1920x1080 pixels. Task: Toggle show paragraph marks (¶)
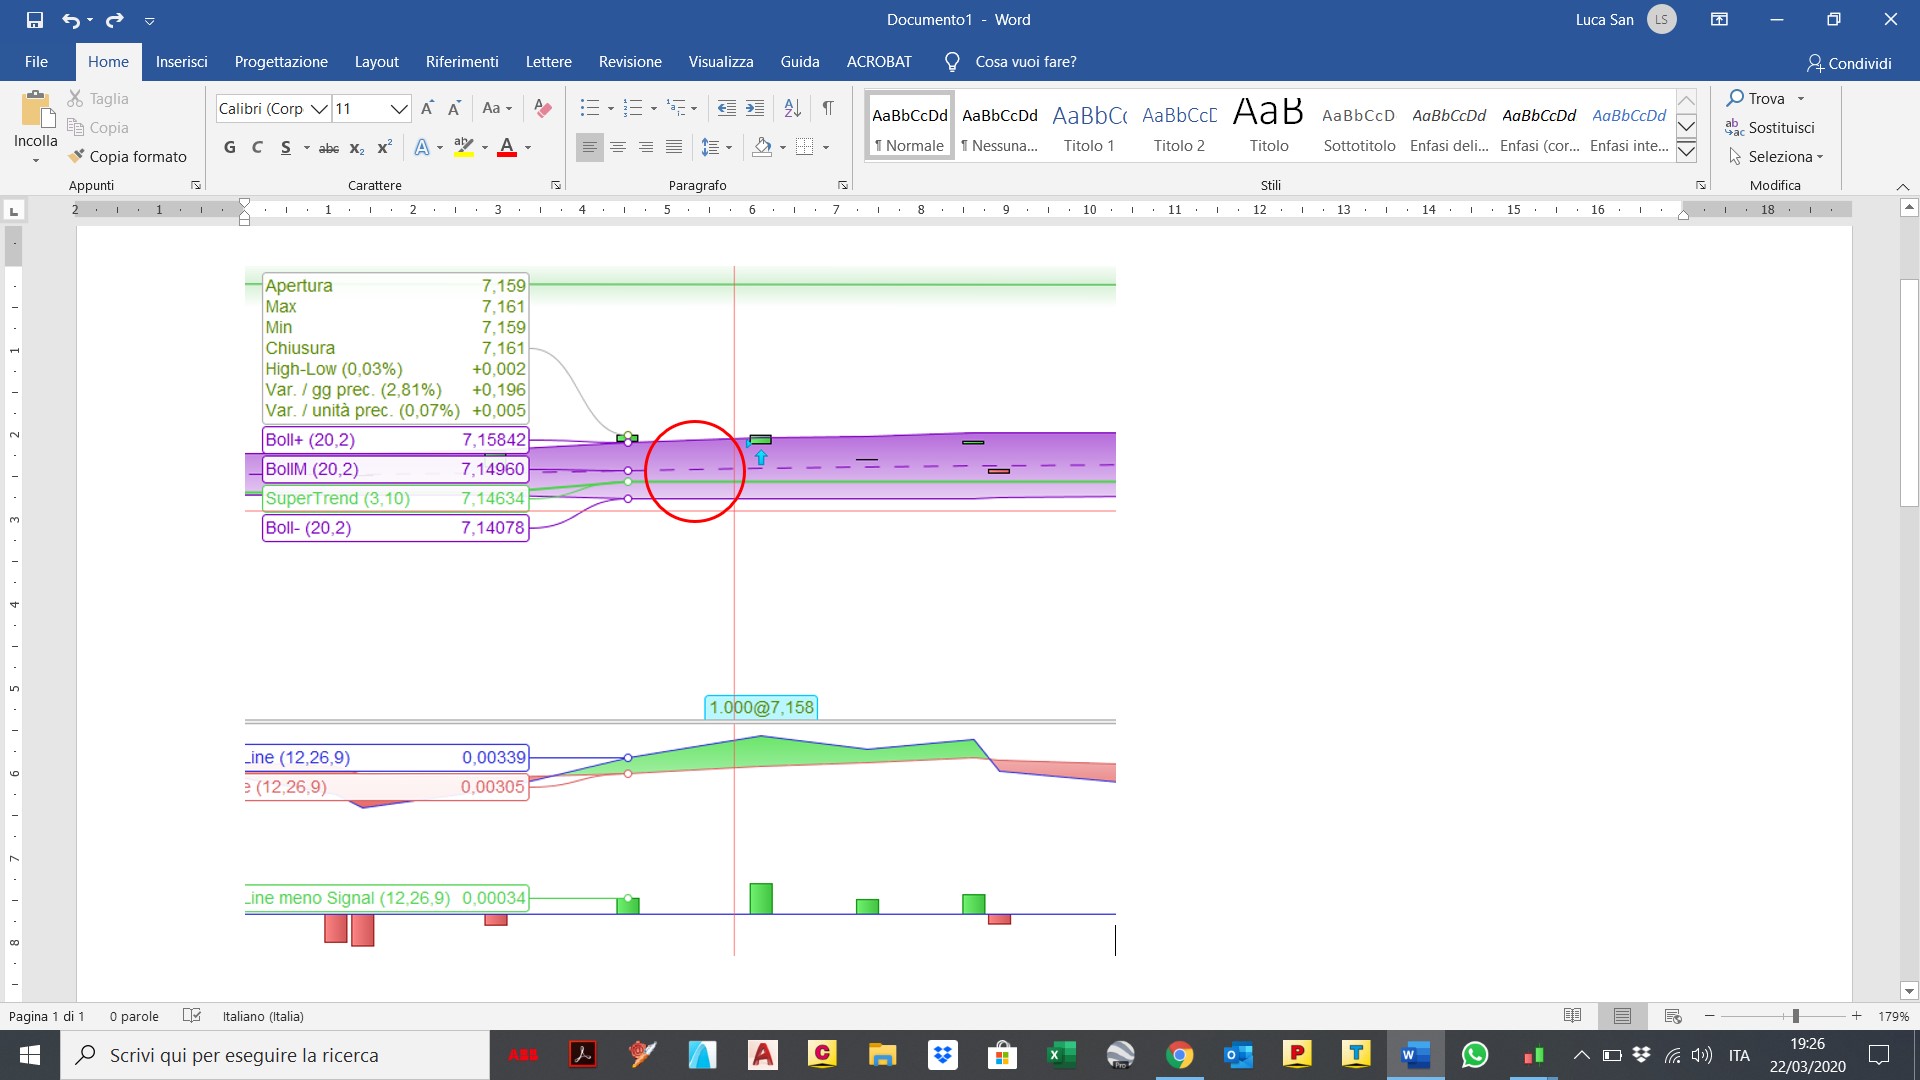click(828, 108)
